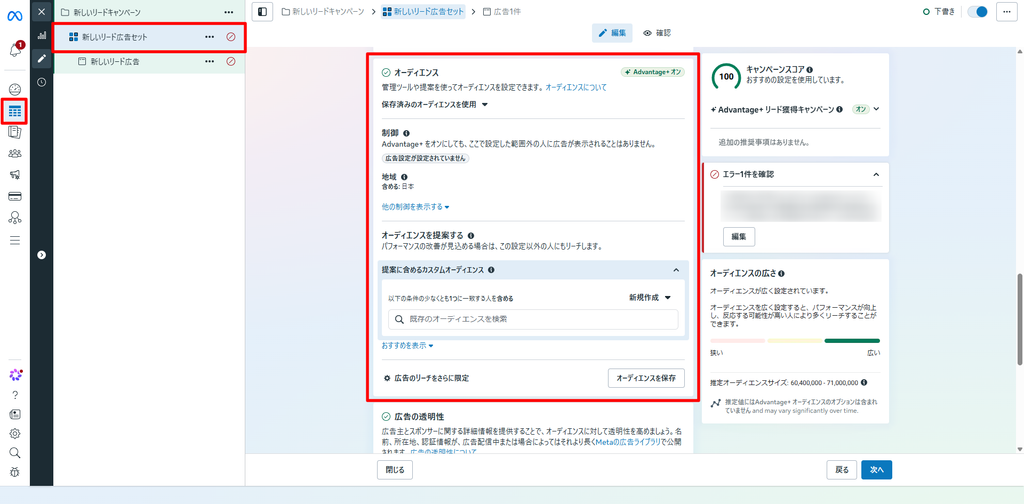
Task: Open the audiences people icon in sidebar
Action: click(15, 153)
